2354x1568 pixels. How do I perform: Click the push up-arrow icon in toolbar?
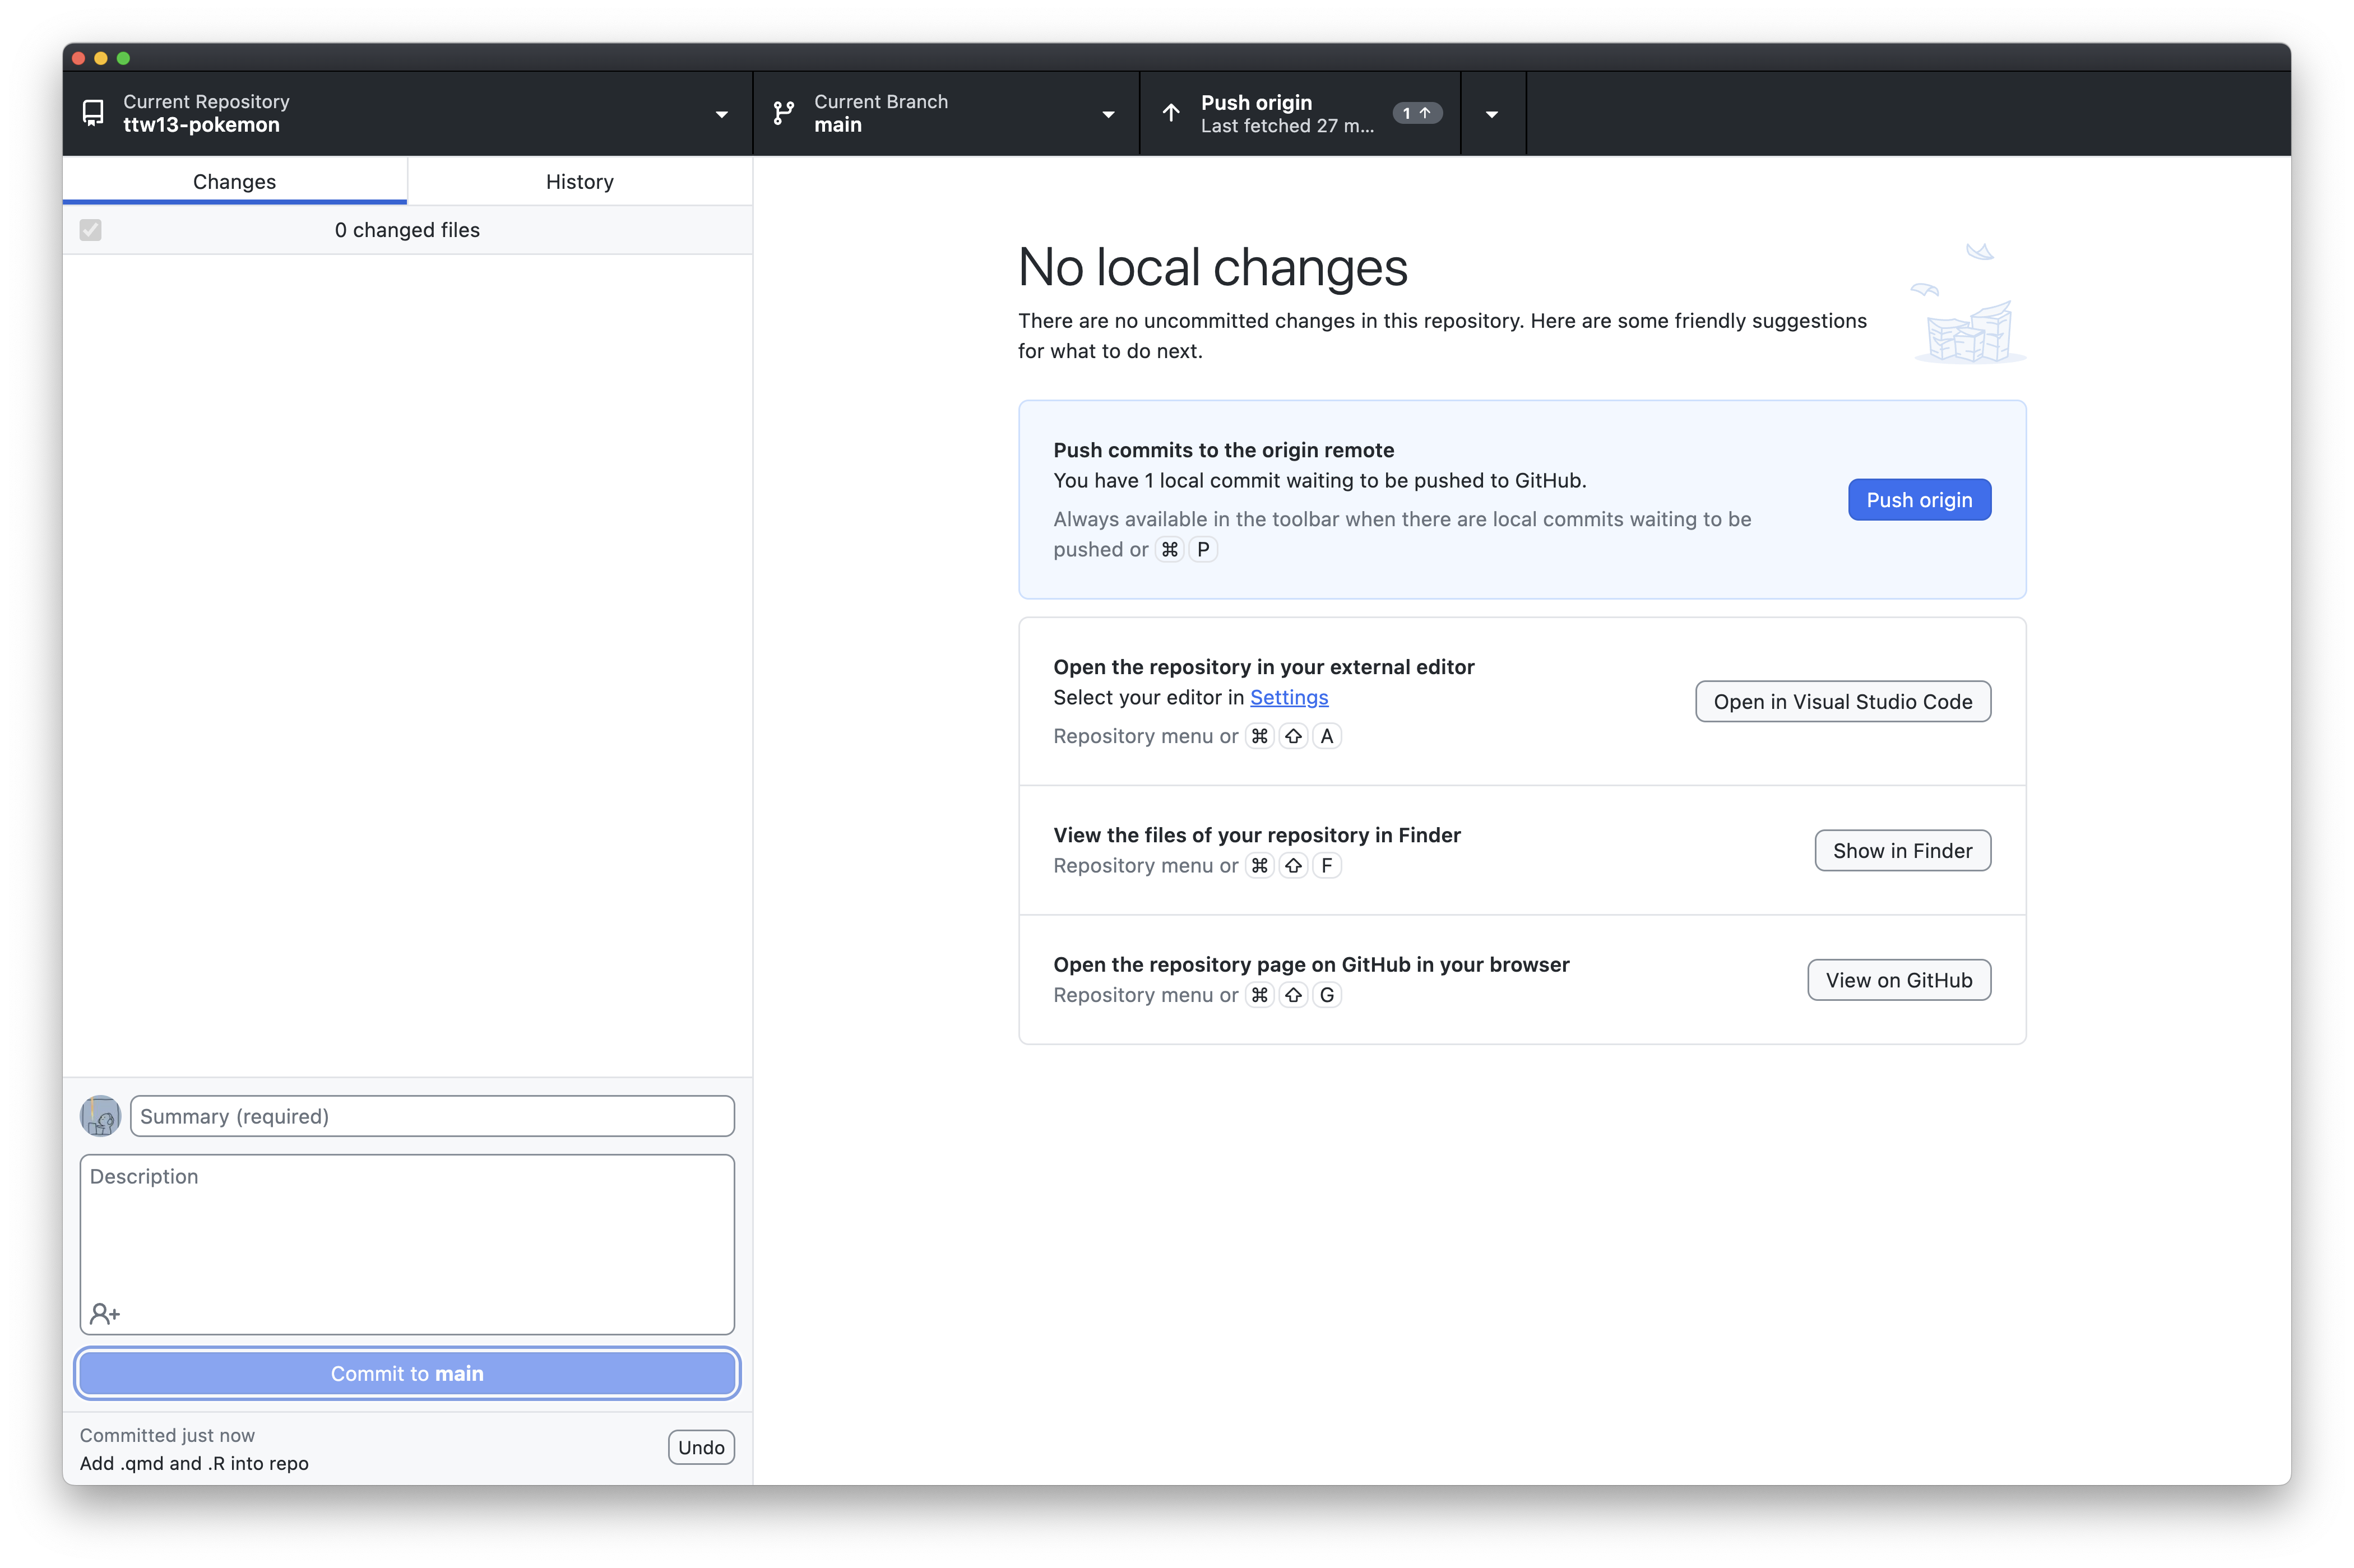click(x=1170, y=113)
